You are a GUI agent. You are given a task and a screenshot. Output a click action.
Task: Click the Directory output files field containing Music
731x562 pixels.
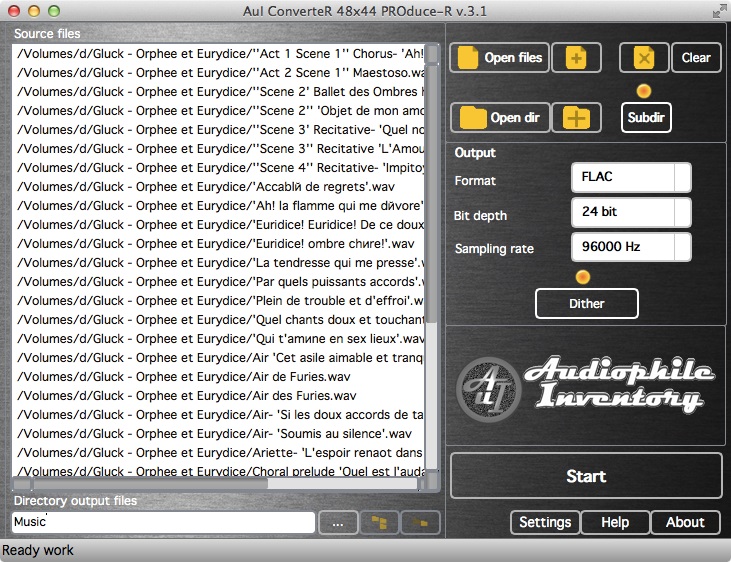163,522
